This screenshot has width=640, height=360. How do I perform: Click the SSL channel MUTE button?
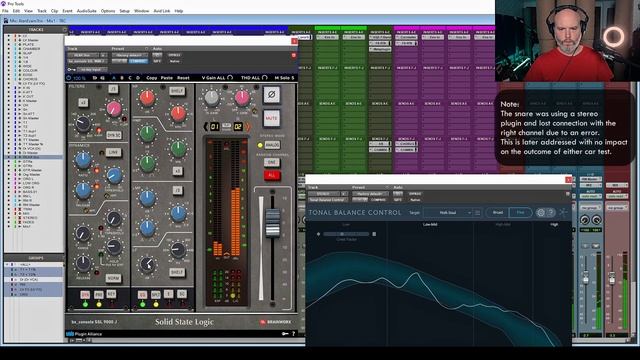271,118
